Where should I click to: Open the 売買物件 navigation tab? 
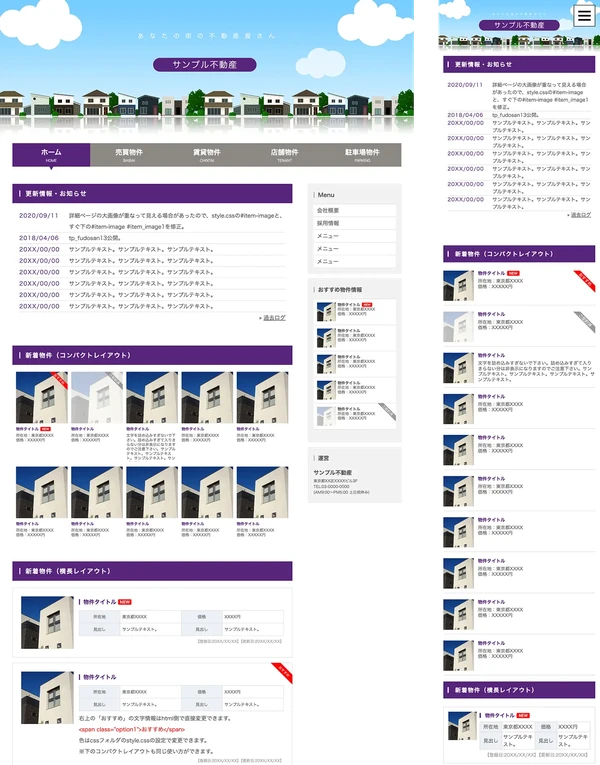[x=129, y=155]
